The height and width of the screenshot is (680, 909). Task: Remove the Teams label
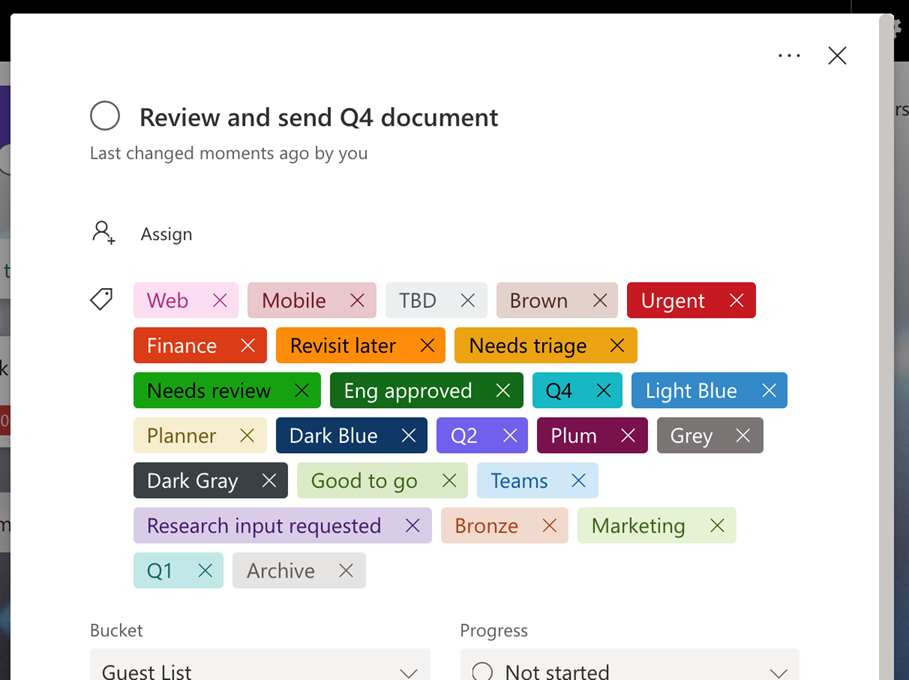click(x=577, y=480)
